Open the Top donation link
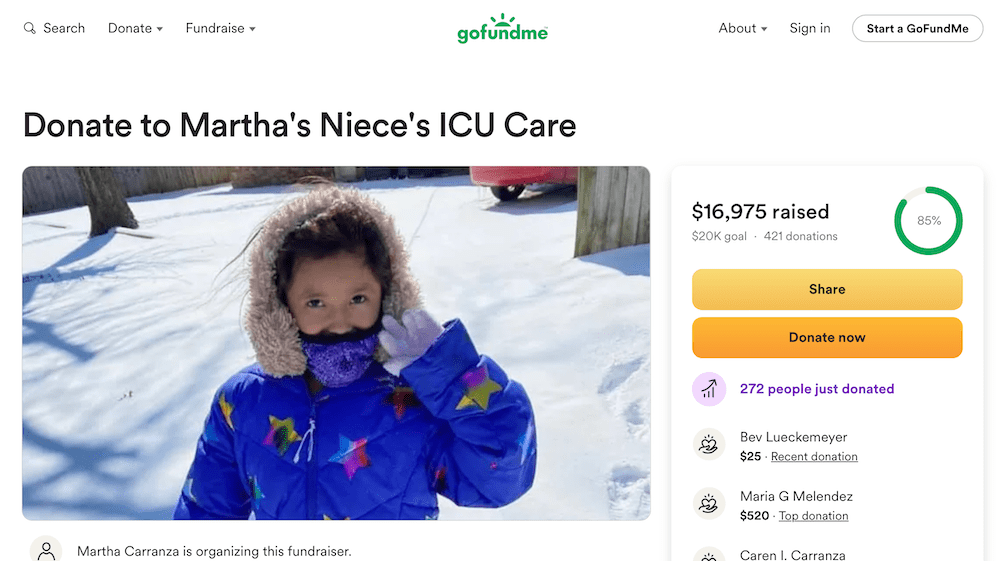 click(813, 516)
